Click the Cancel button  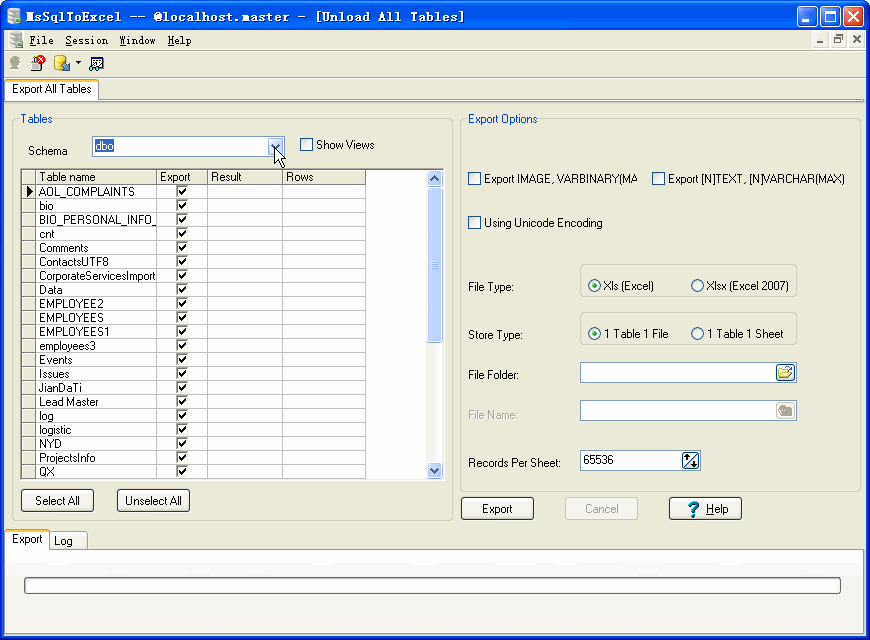[601, 508]
